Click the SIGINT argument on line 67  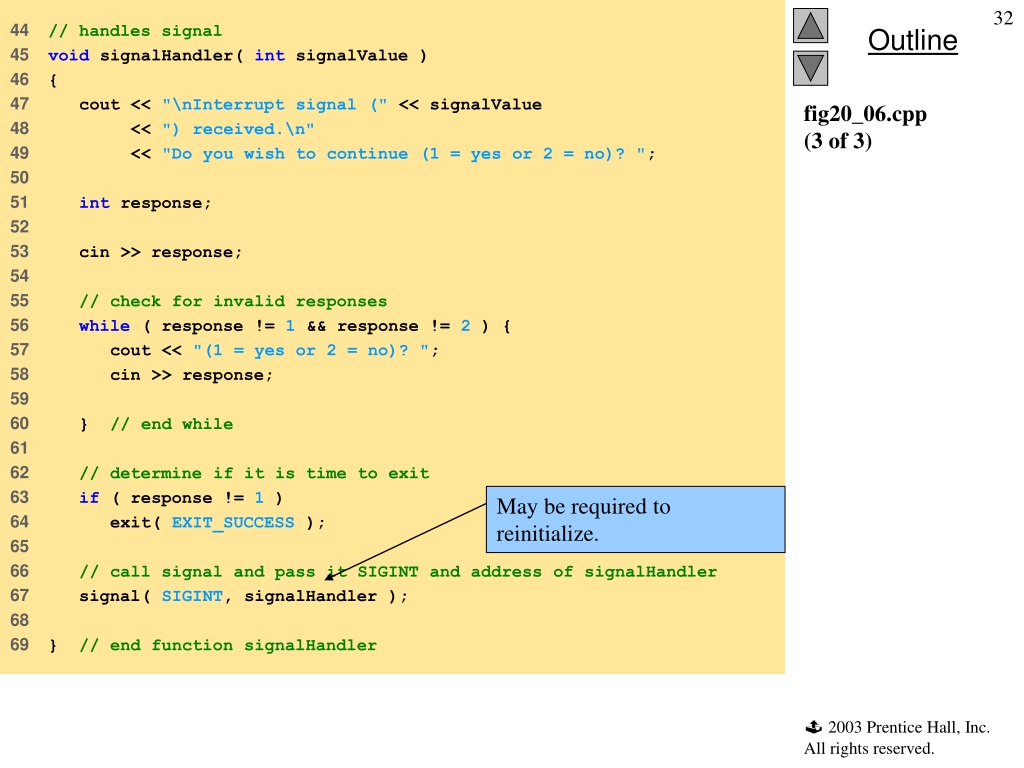(192, 596)
